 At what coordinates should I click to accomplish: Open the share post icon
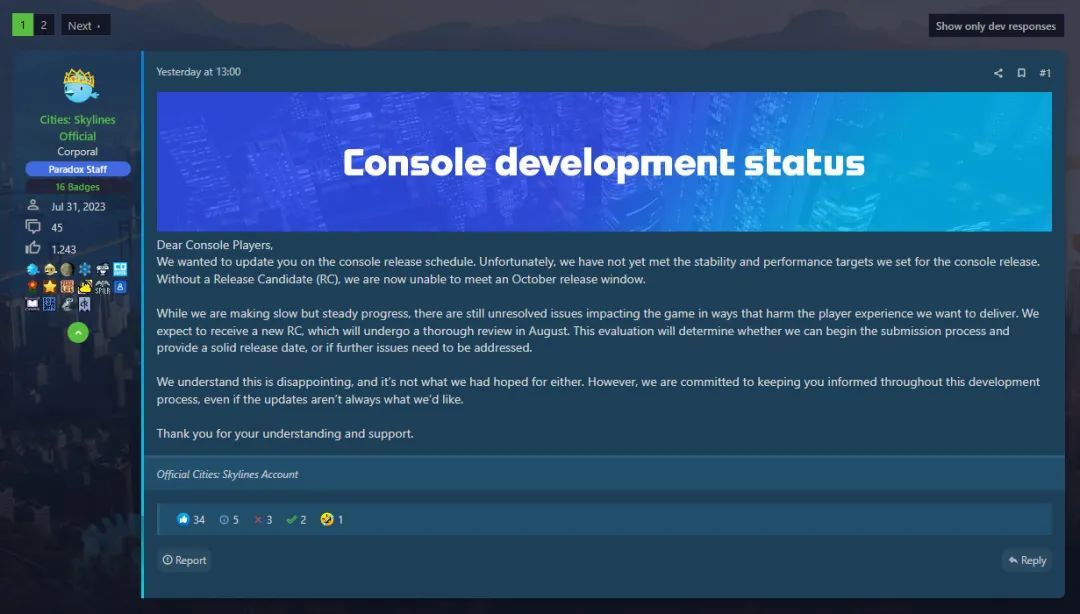(998, 73)
